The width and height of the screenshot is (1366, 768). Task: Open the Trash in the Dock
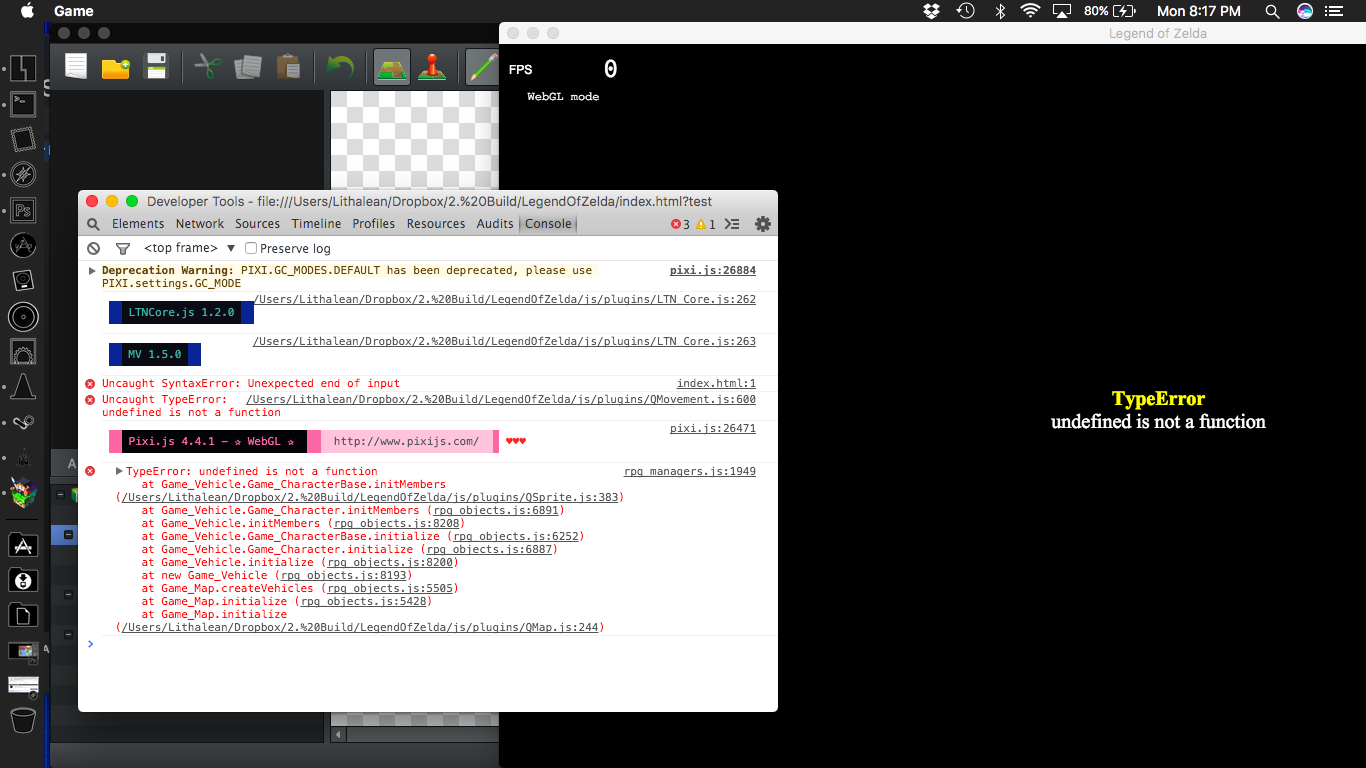pyautogui.click(x=23, y=720)
